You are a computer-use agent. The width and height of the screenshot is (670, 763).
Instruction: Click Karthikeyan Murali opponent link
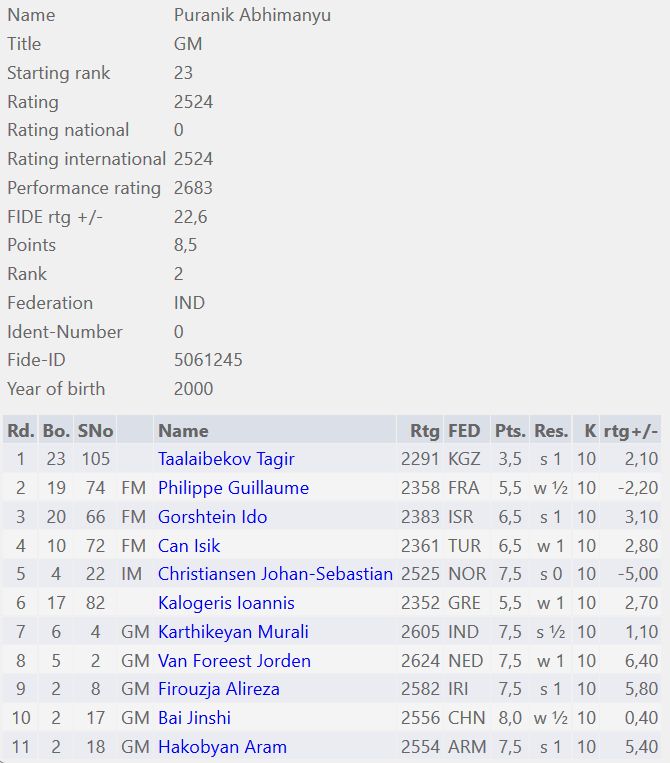pos(233,632)
